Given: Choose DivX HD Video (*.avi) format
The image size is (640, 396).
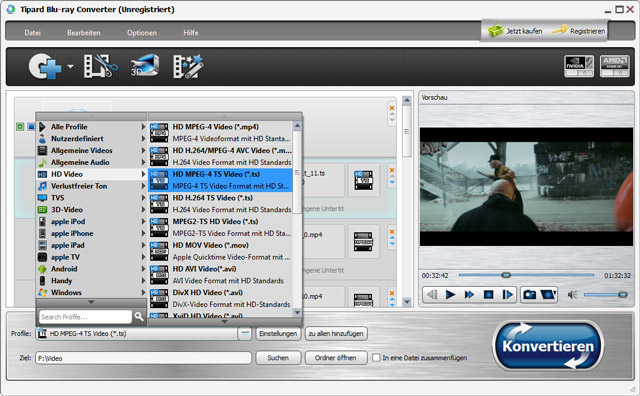Looking at the screenshot, I should (x=220, y=298).
